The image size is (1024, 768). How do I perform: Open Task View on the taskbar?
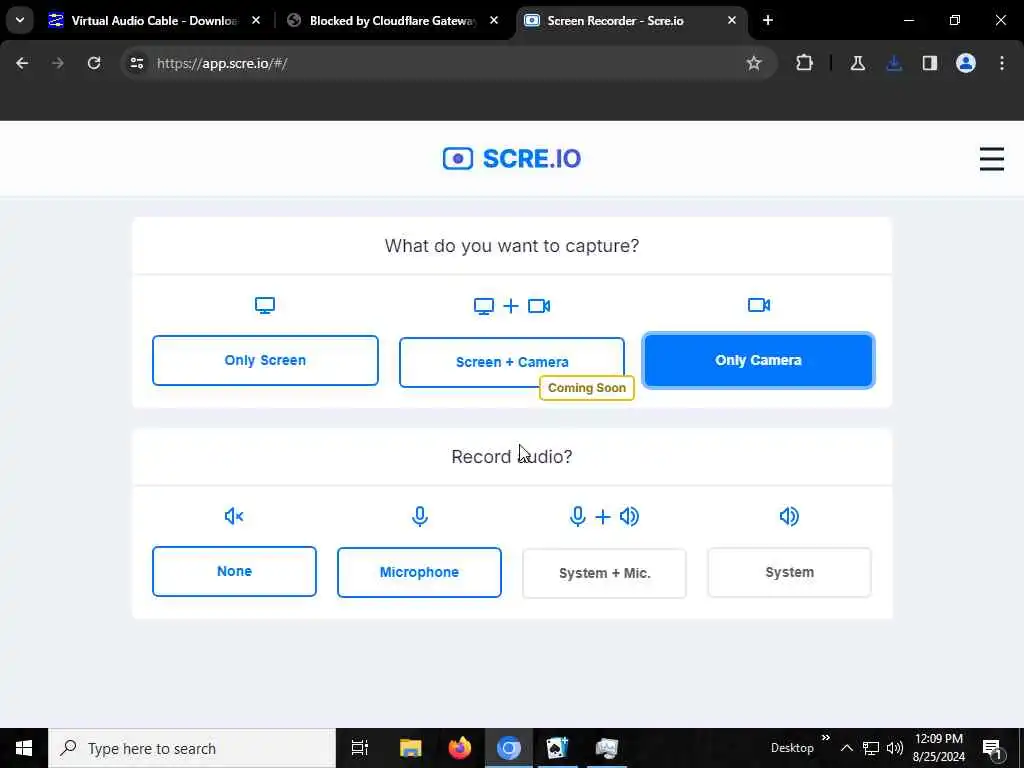tap(360, 748)
